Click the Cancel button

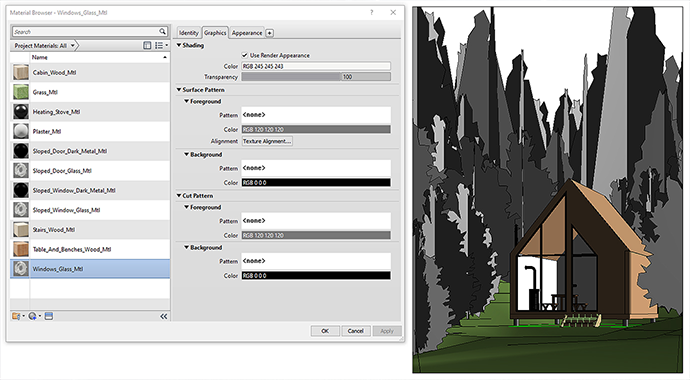tap(356, 331)
